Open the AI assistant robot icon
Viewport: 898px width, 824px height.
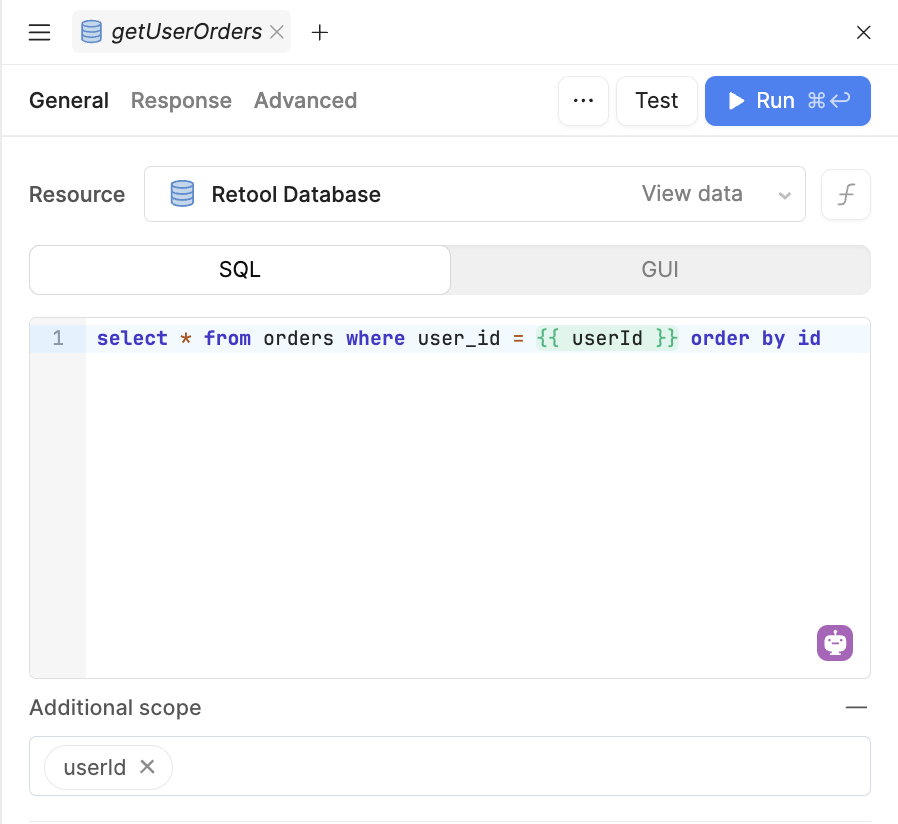[x=835, y=643]
